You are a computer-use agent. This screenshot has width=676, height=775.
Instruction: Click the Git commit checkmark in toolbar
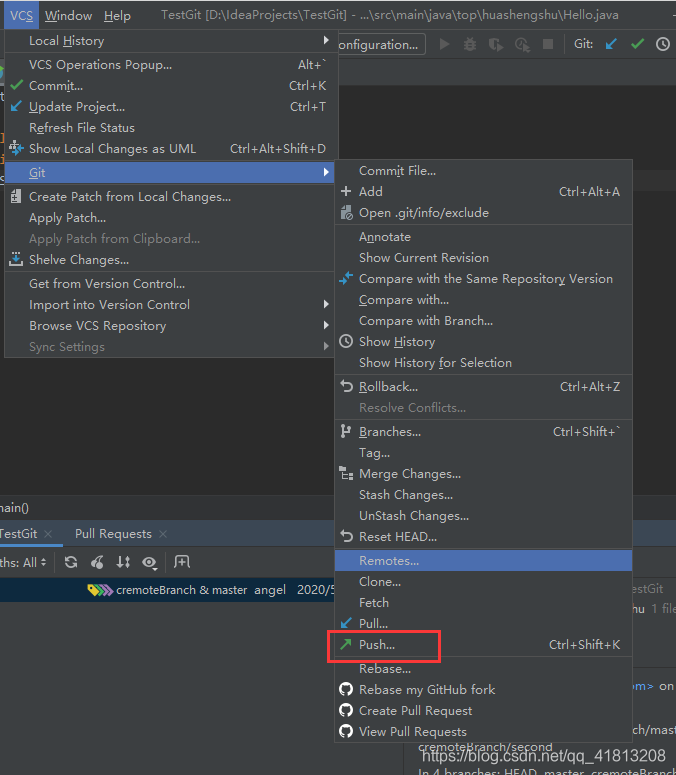pyautogui.click(x=637, y=44)
